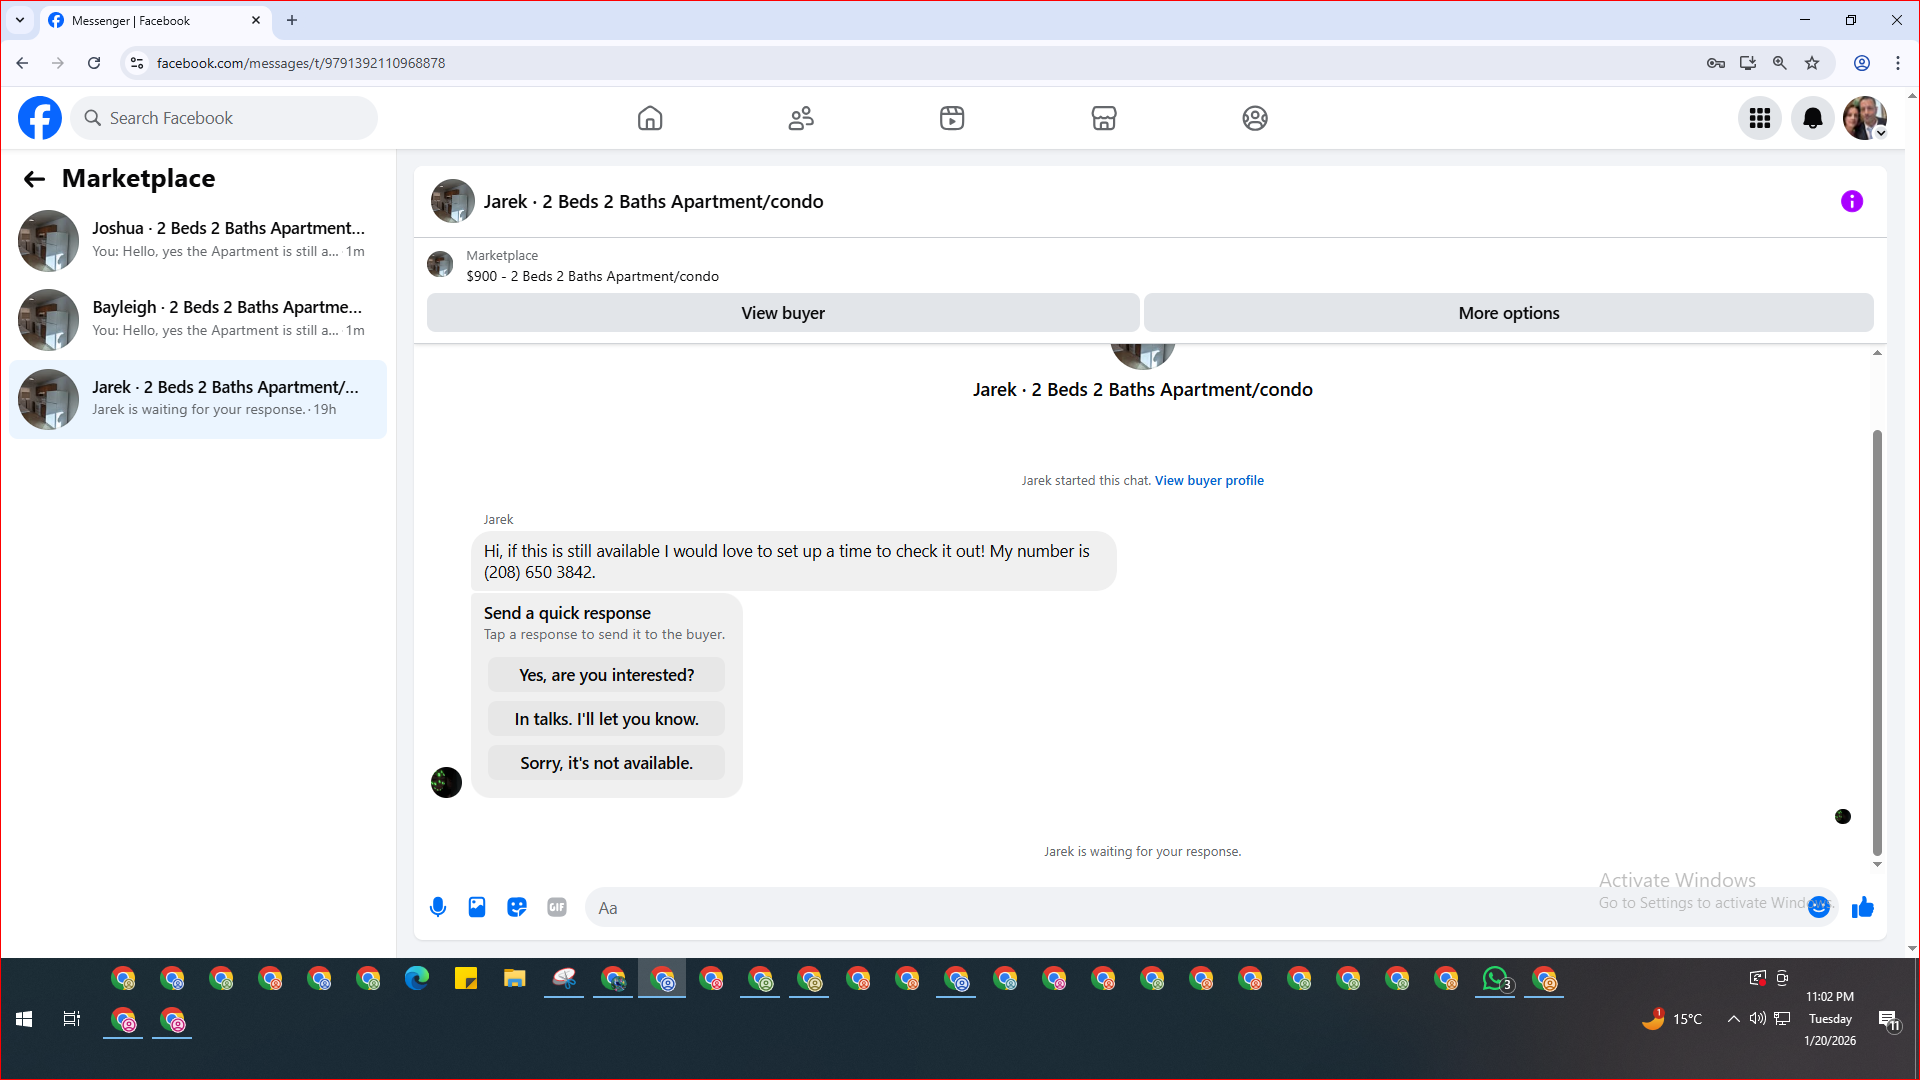
Task: Open the Chrome profile icon
Action: click(1862, 63)
